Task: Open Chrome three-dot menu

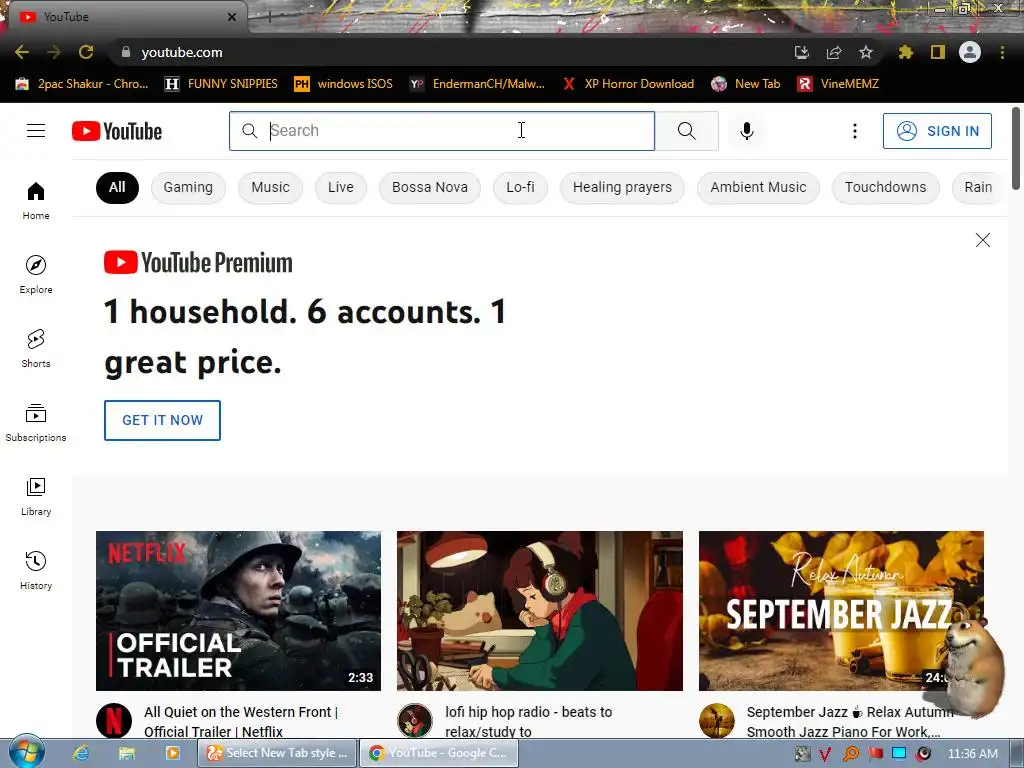Action: point(1002,52)
